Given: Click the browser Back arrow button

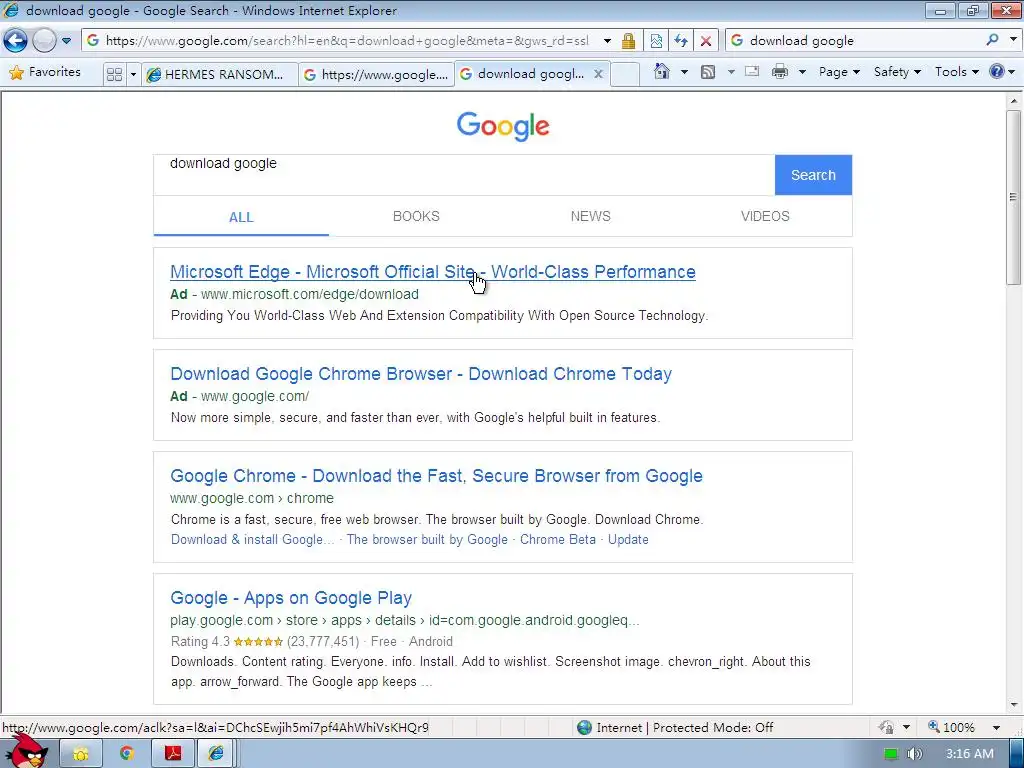Looking at the screenshot, I should [16, 40].
